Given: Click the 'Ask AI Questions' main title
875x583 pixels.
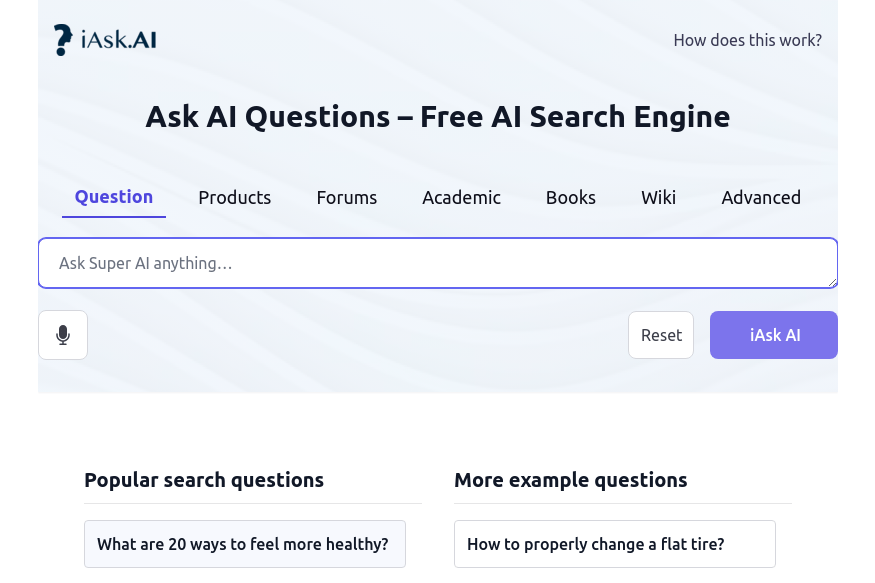Looking at the screenshot, I should click(x=438, y=117).
